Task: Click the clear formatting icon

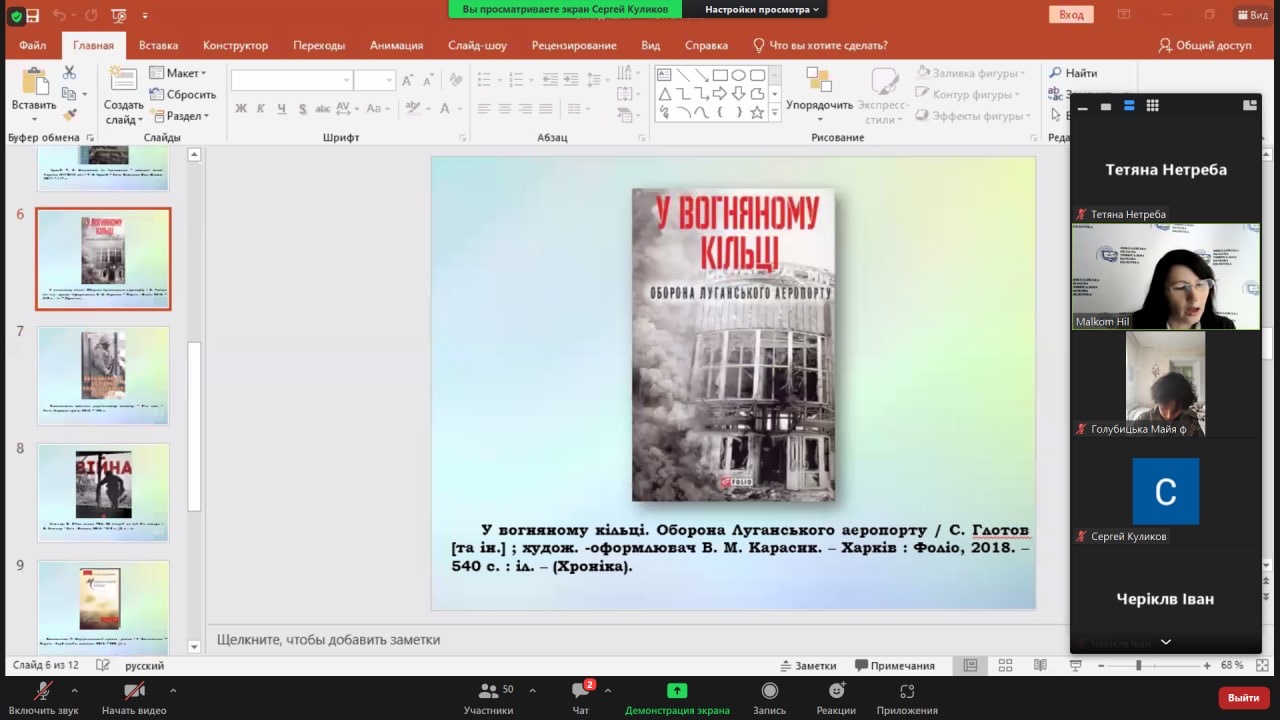Action: click(456, 80)
